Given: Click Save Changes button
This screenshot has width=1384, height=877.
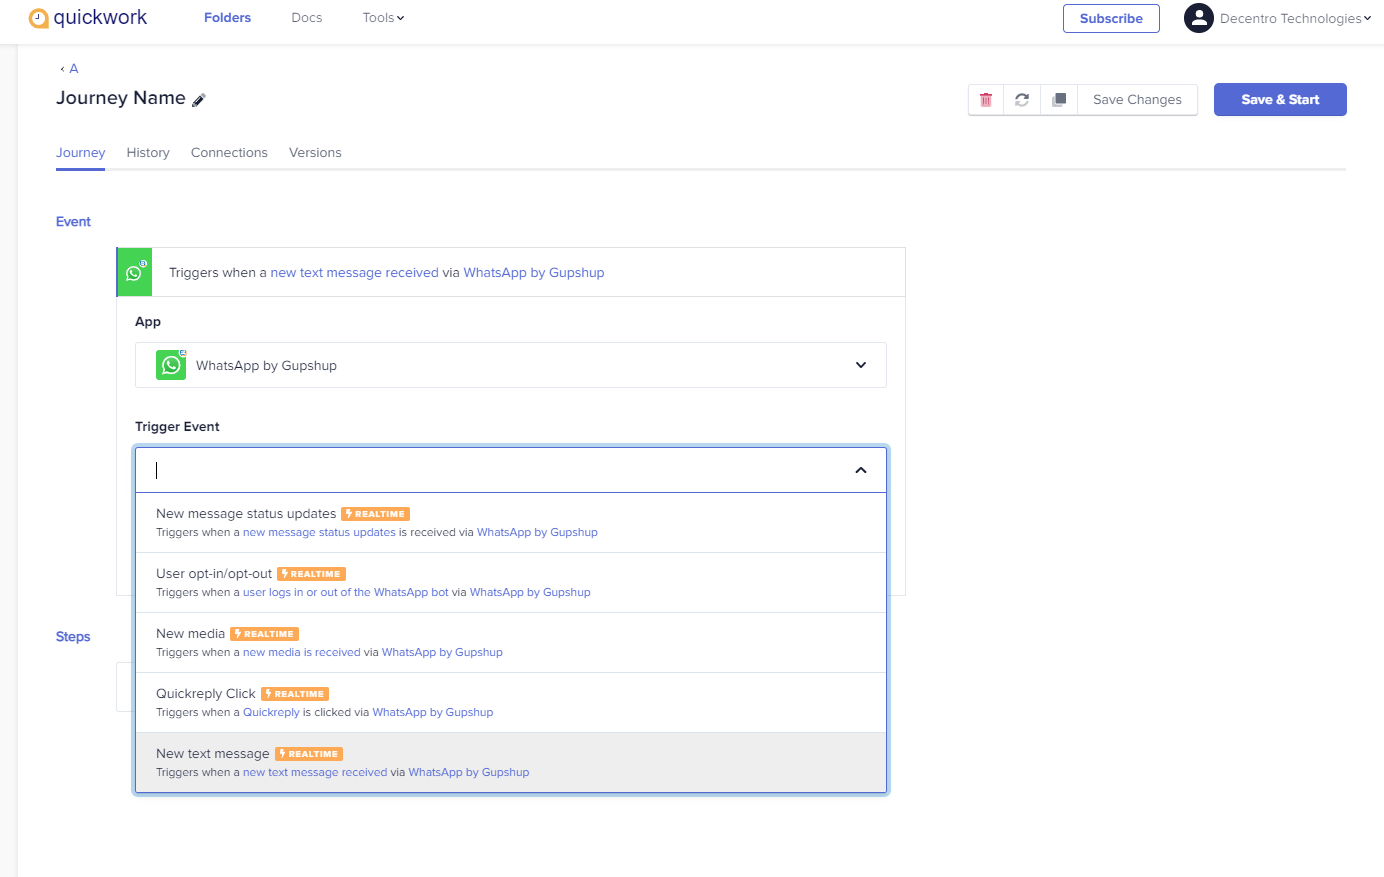Looking at the screenshot, I should point(1137,100).
